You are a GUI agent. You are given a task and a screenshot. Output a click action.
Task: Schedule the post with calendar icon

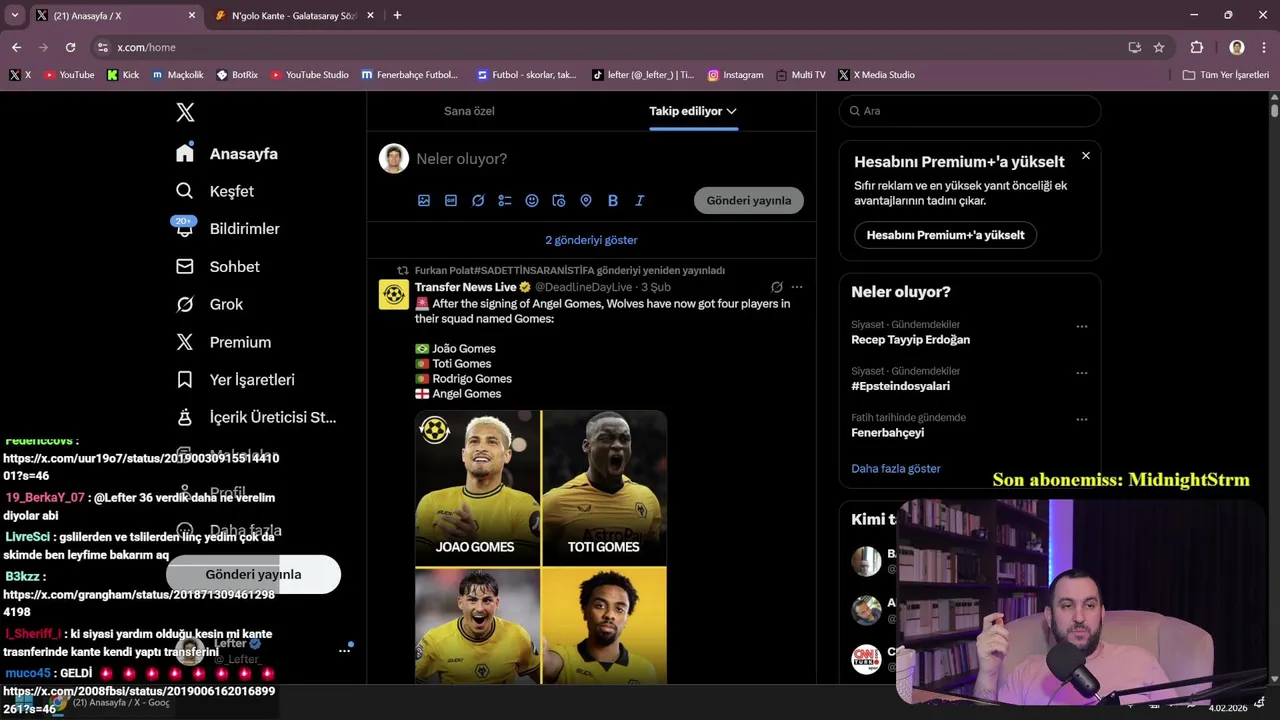[x=559, y=201]
